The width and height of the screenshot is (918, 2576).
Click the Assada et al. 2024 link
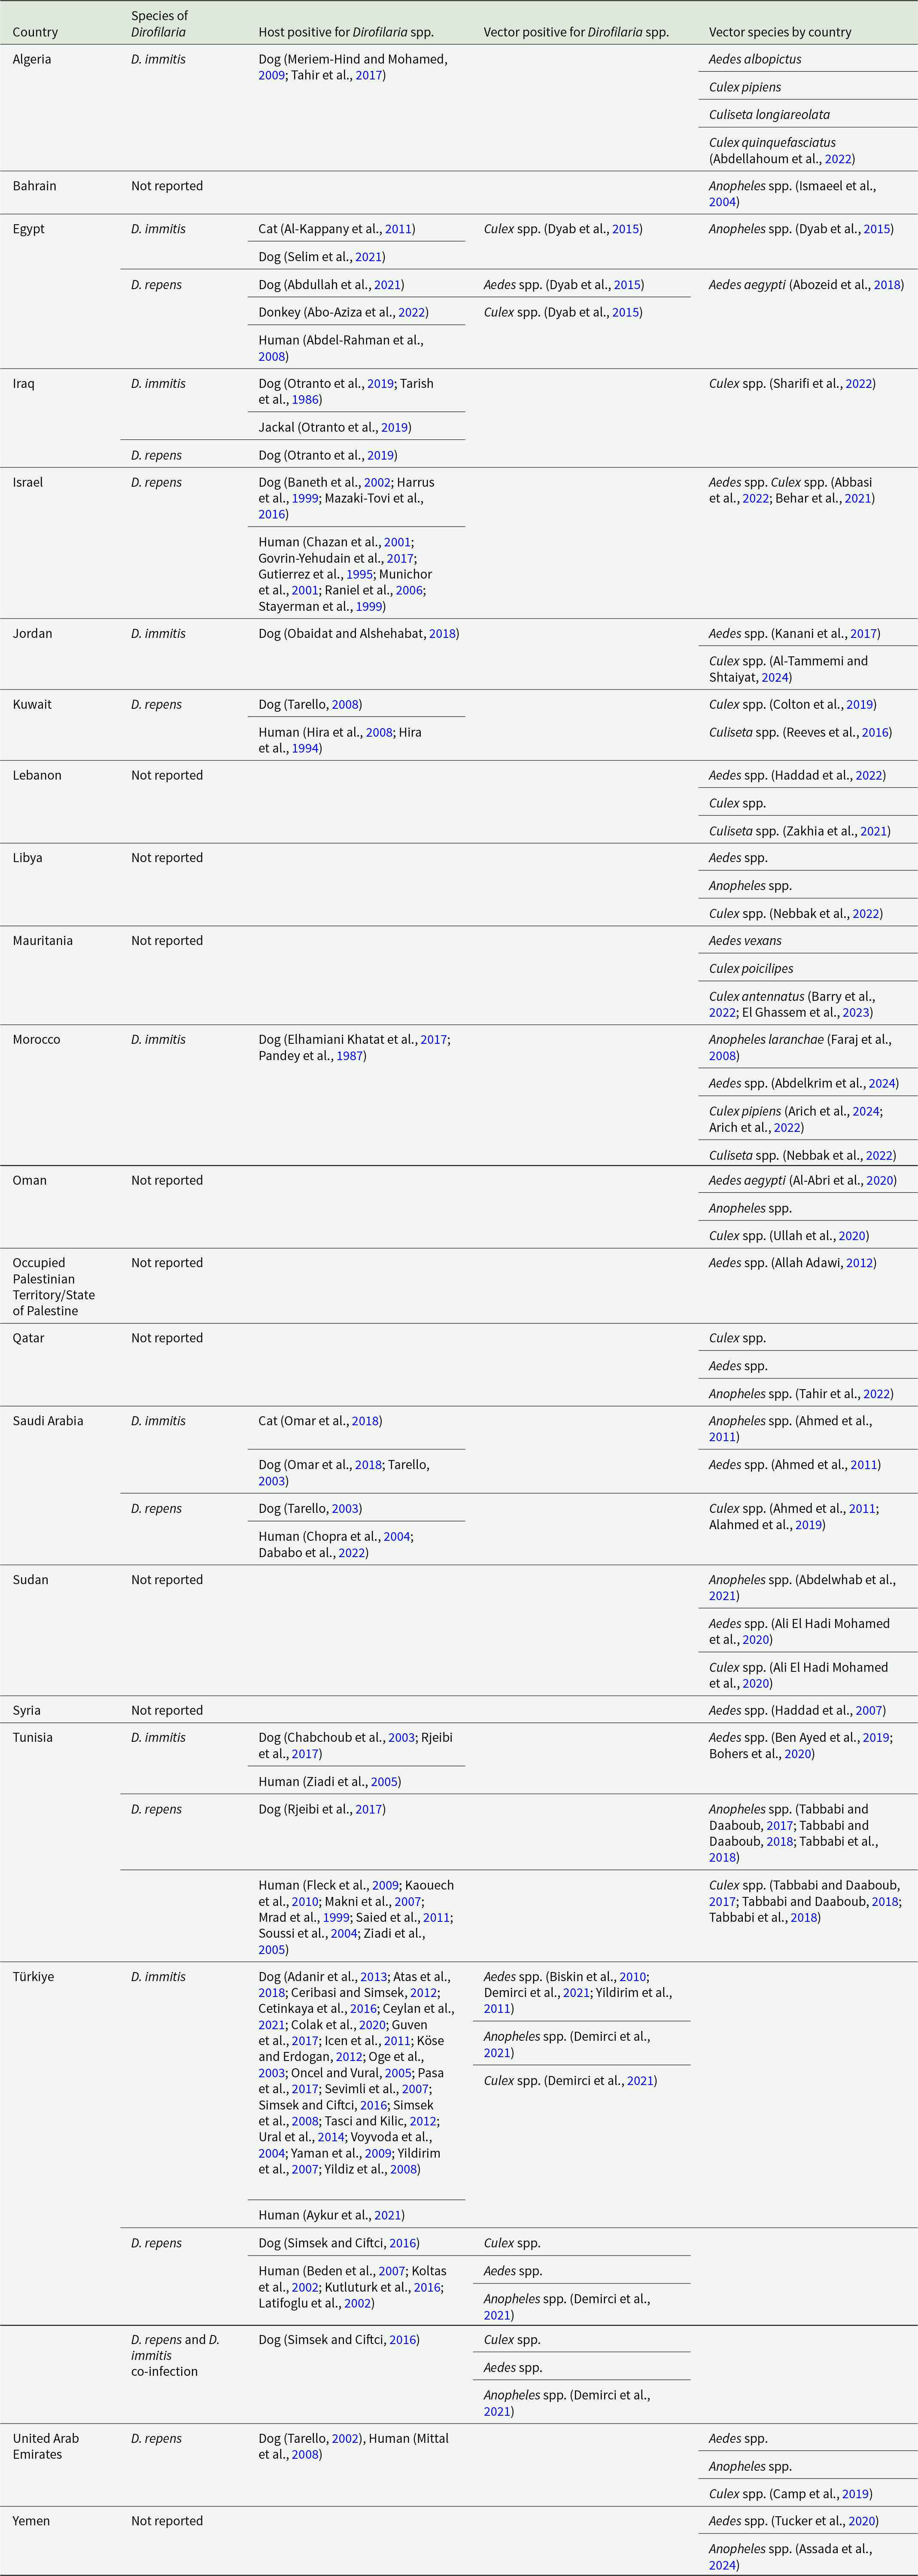pyautogui.click(x=722, y=2565)
